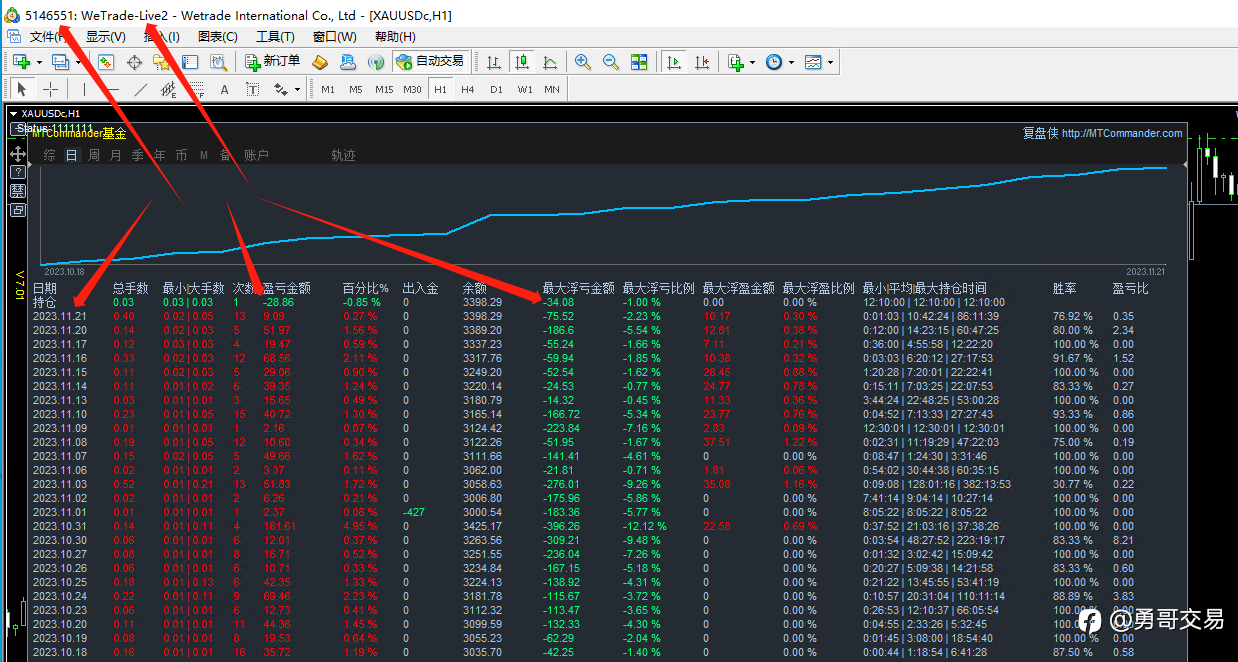Click the panel question mark help icon

tap(18, 172)
